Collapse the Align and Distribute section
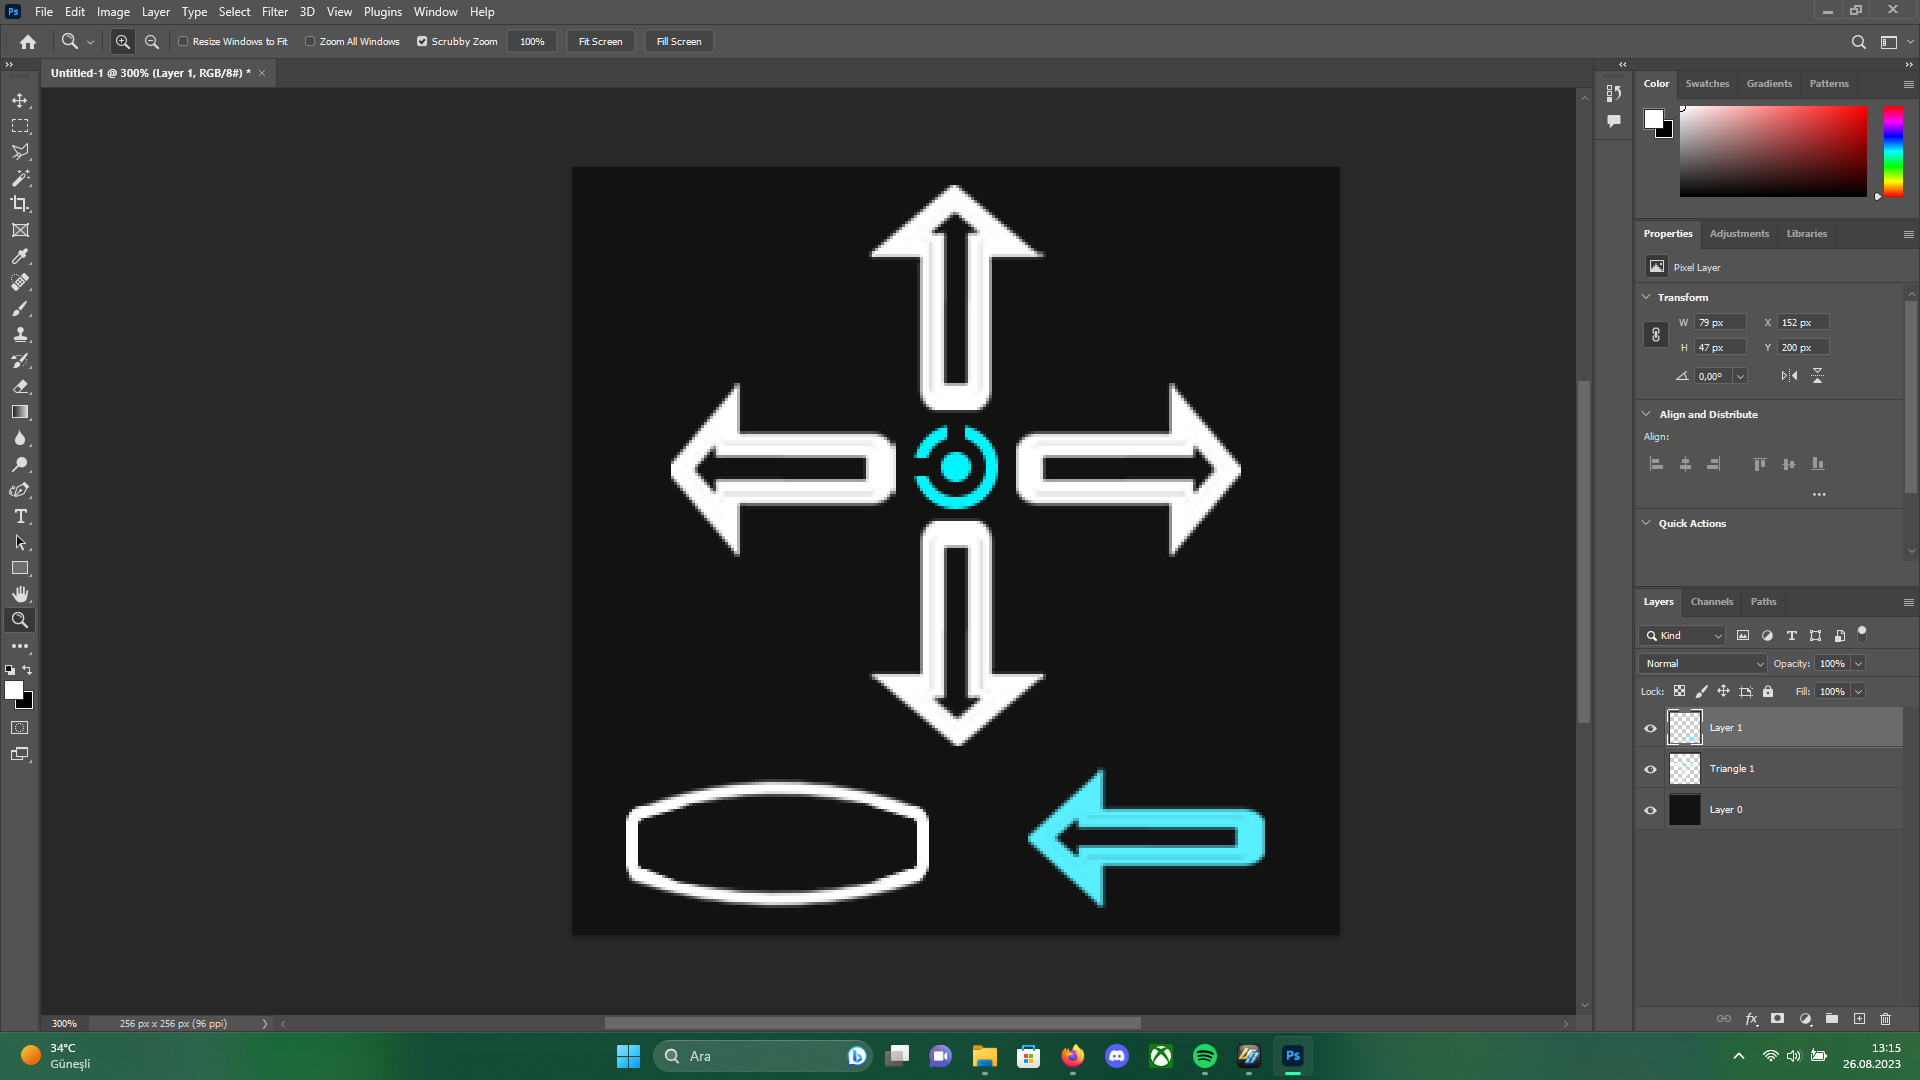The image size is (1920, 1080). tap(1647, 414)
